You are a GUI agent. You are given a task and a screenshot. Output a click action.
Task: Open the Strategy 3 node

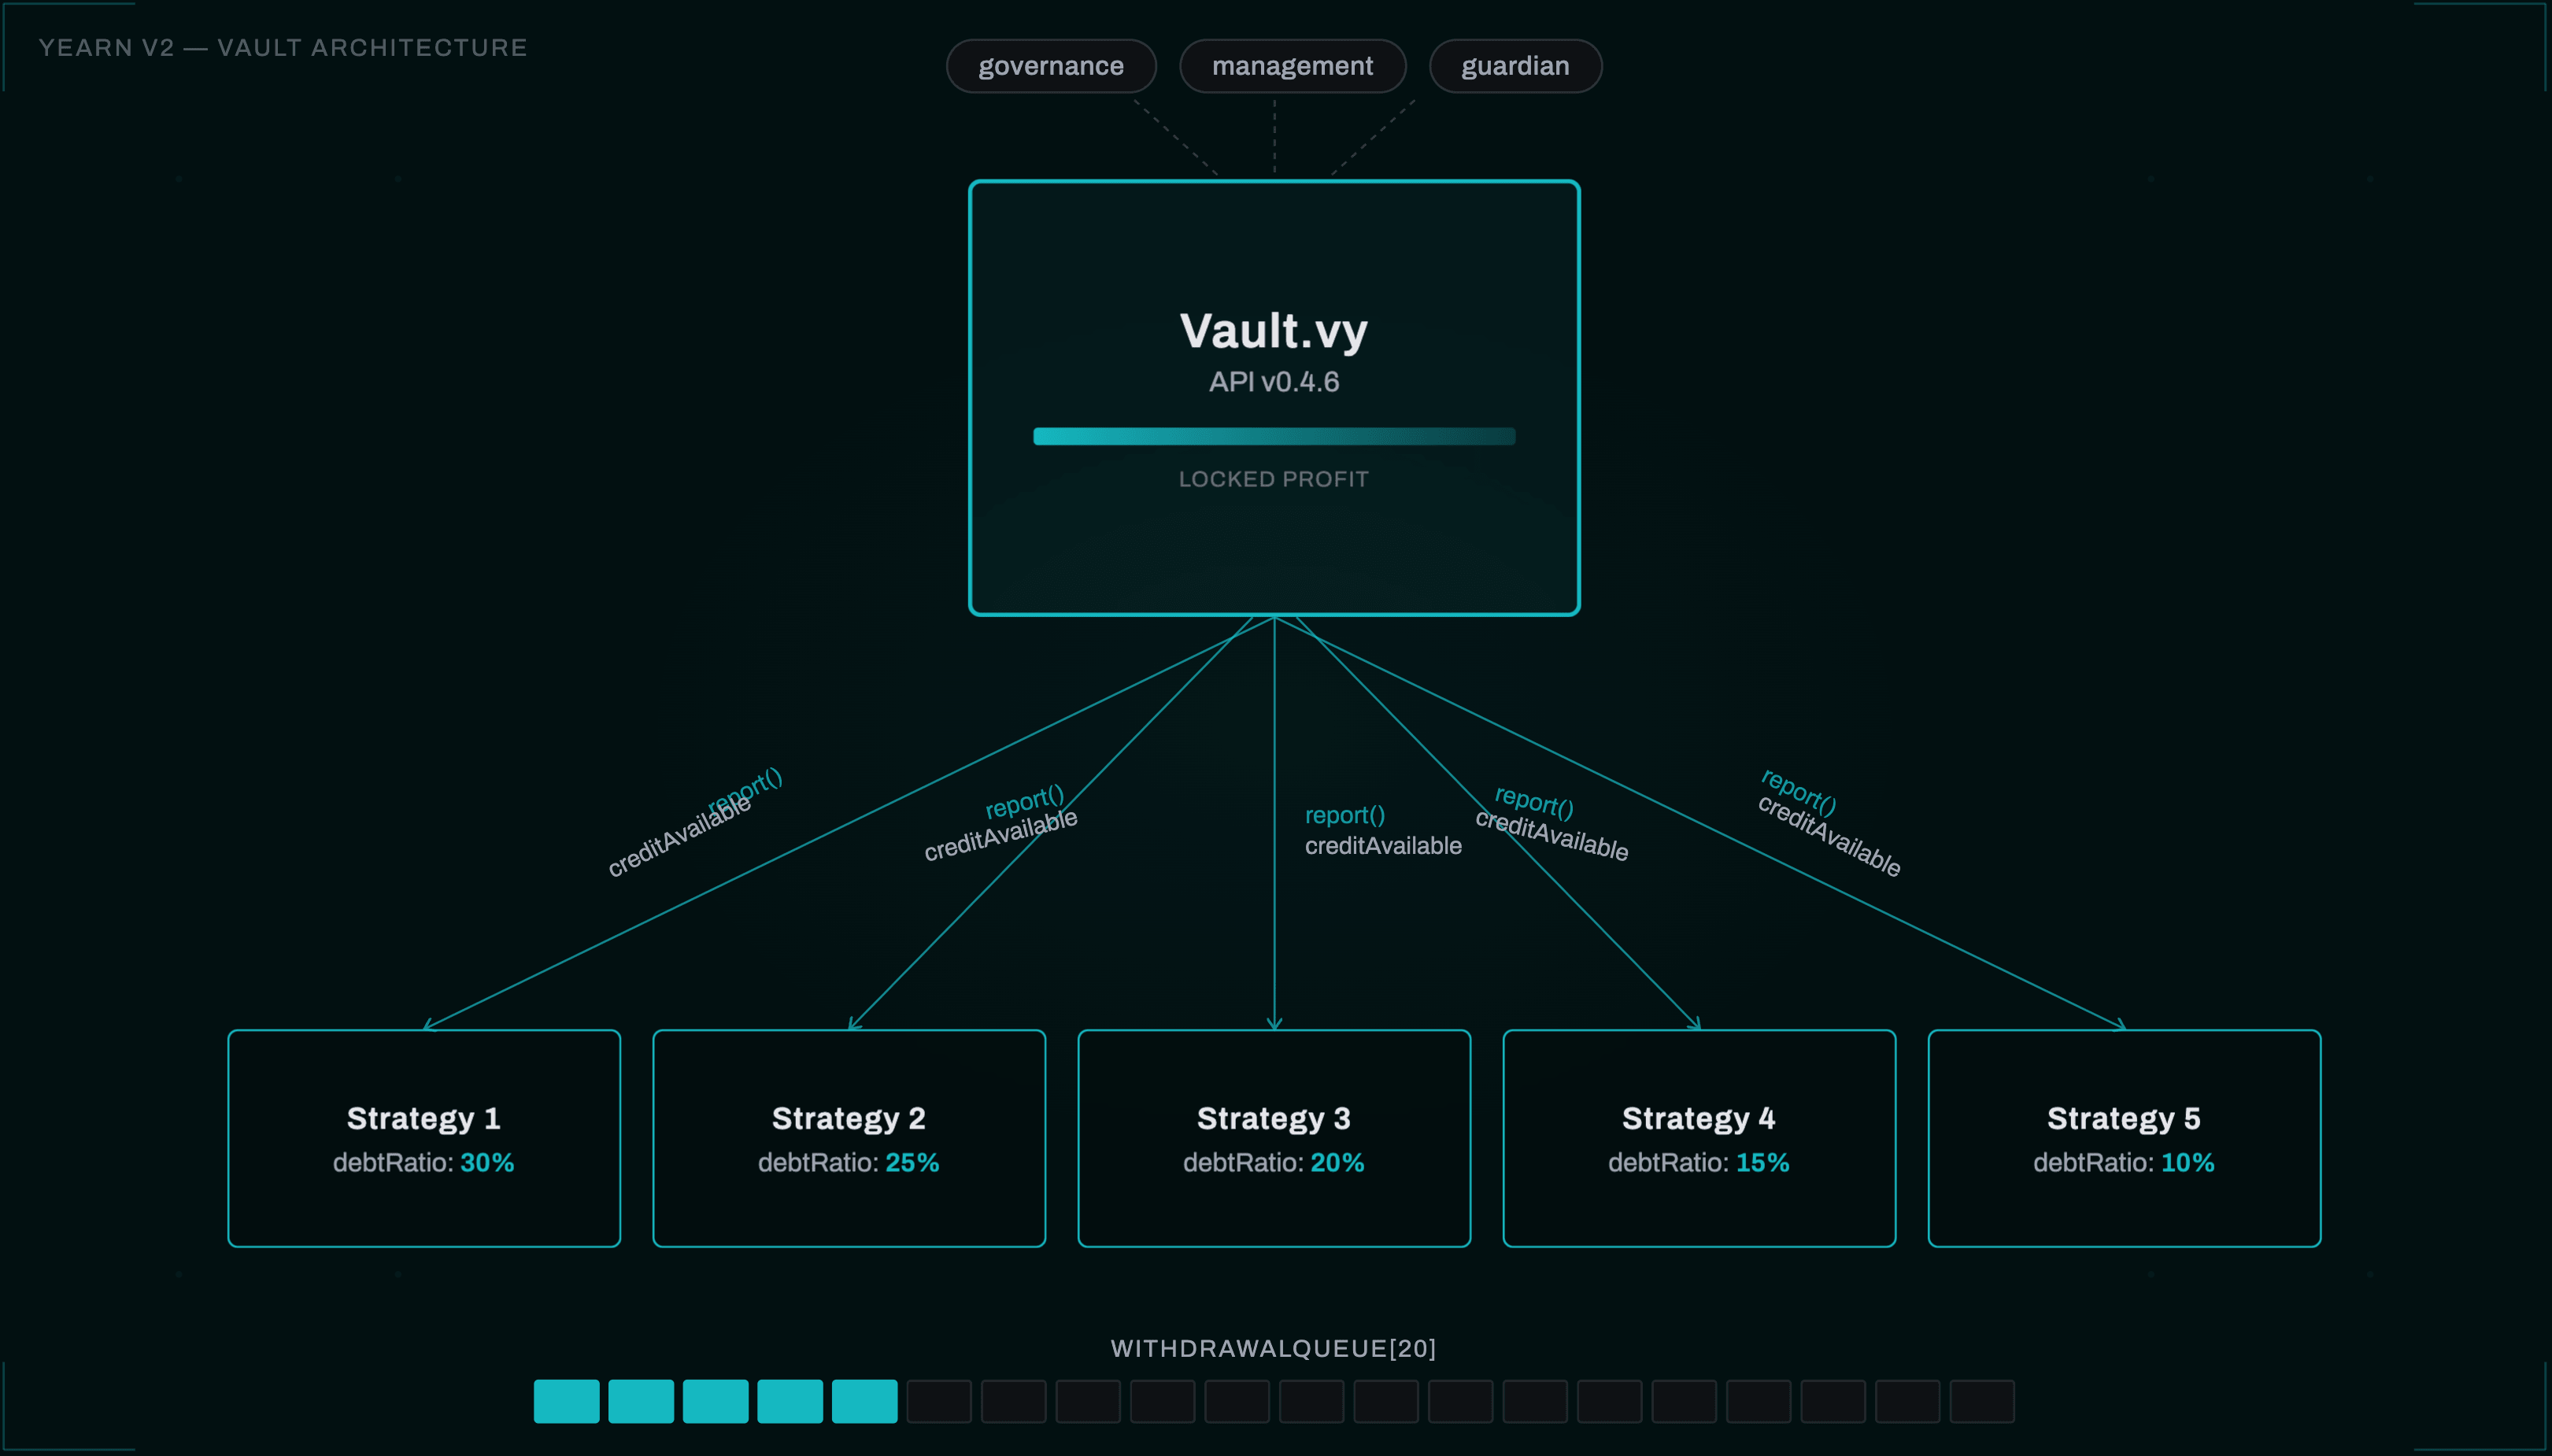click(1274, 1138)
